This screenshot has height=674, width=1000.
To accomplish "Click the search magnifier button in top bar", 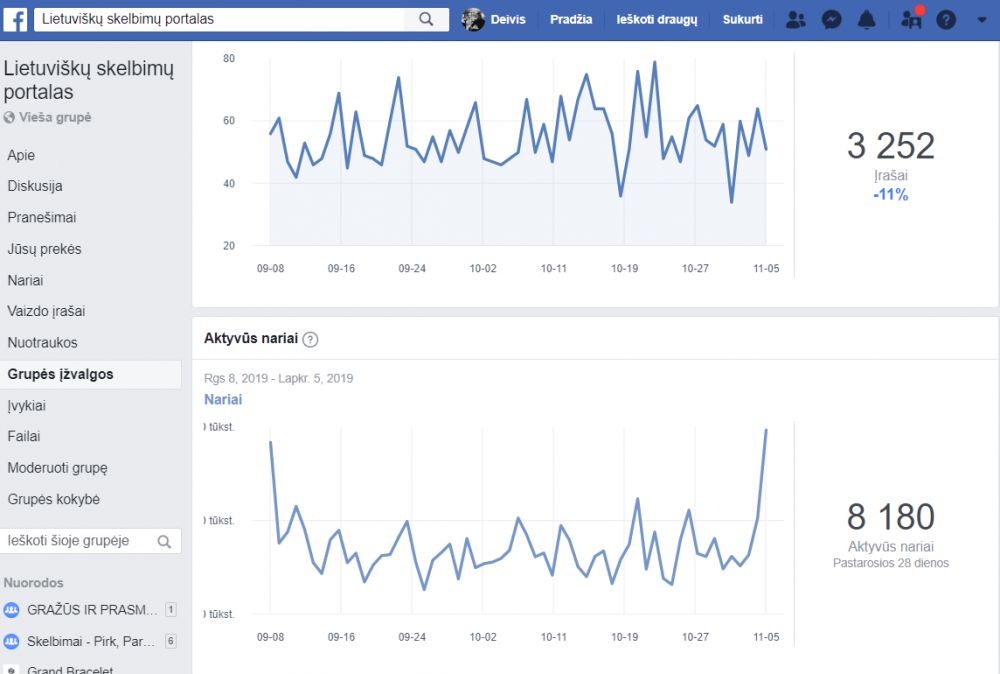I will (426, 19).
